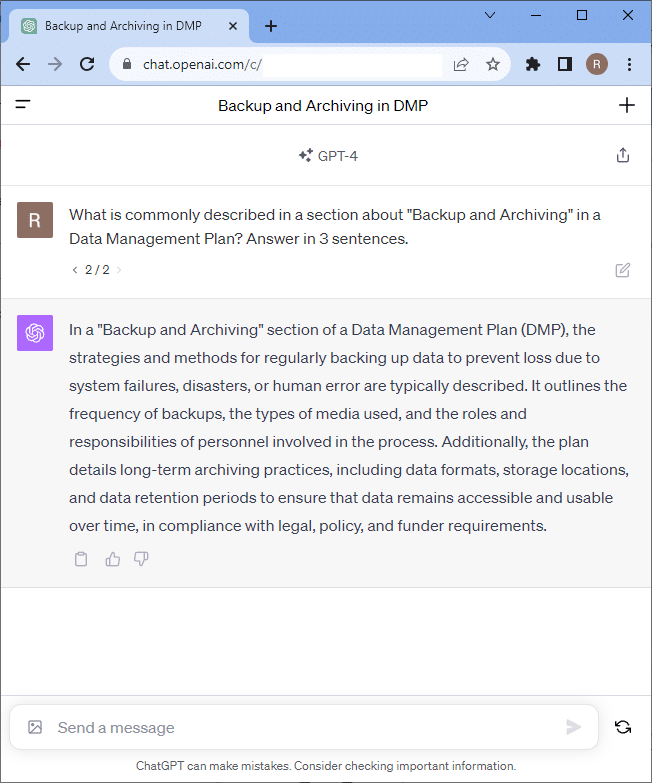Open a new browser tab

pos(271,26)
